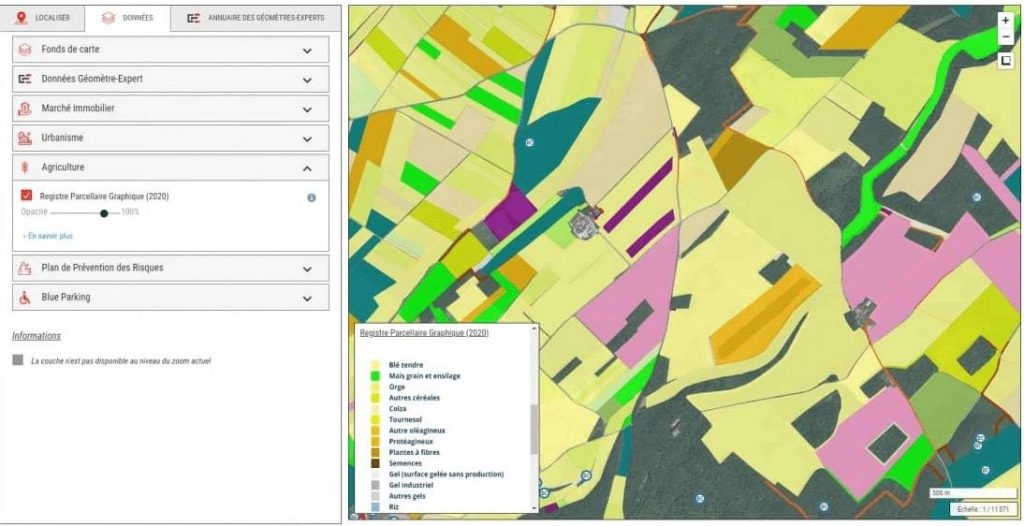Select the Données tab
This screenshot has height=526, width=1024.
127,18
